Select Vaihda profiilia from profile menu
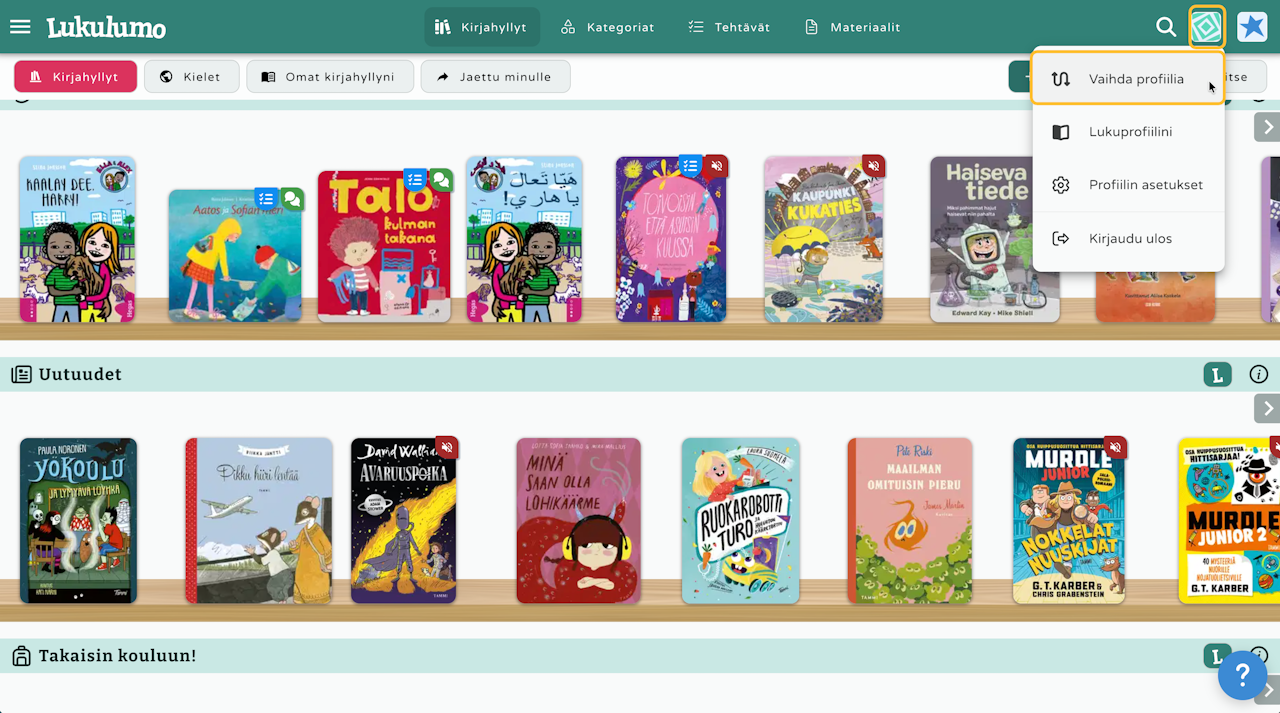This screenshot has height=713, width=1280. 1128,79
